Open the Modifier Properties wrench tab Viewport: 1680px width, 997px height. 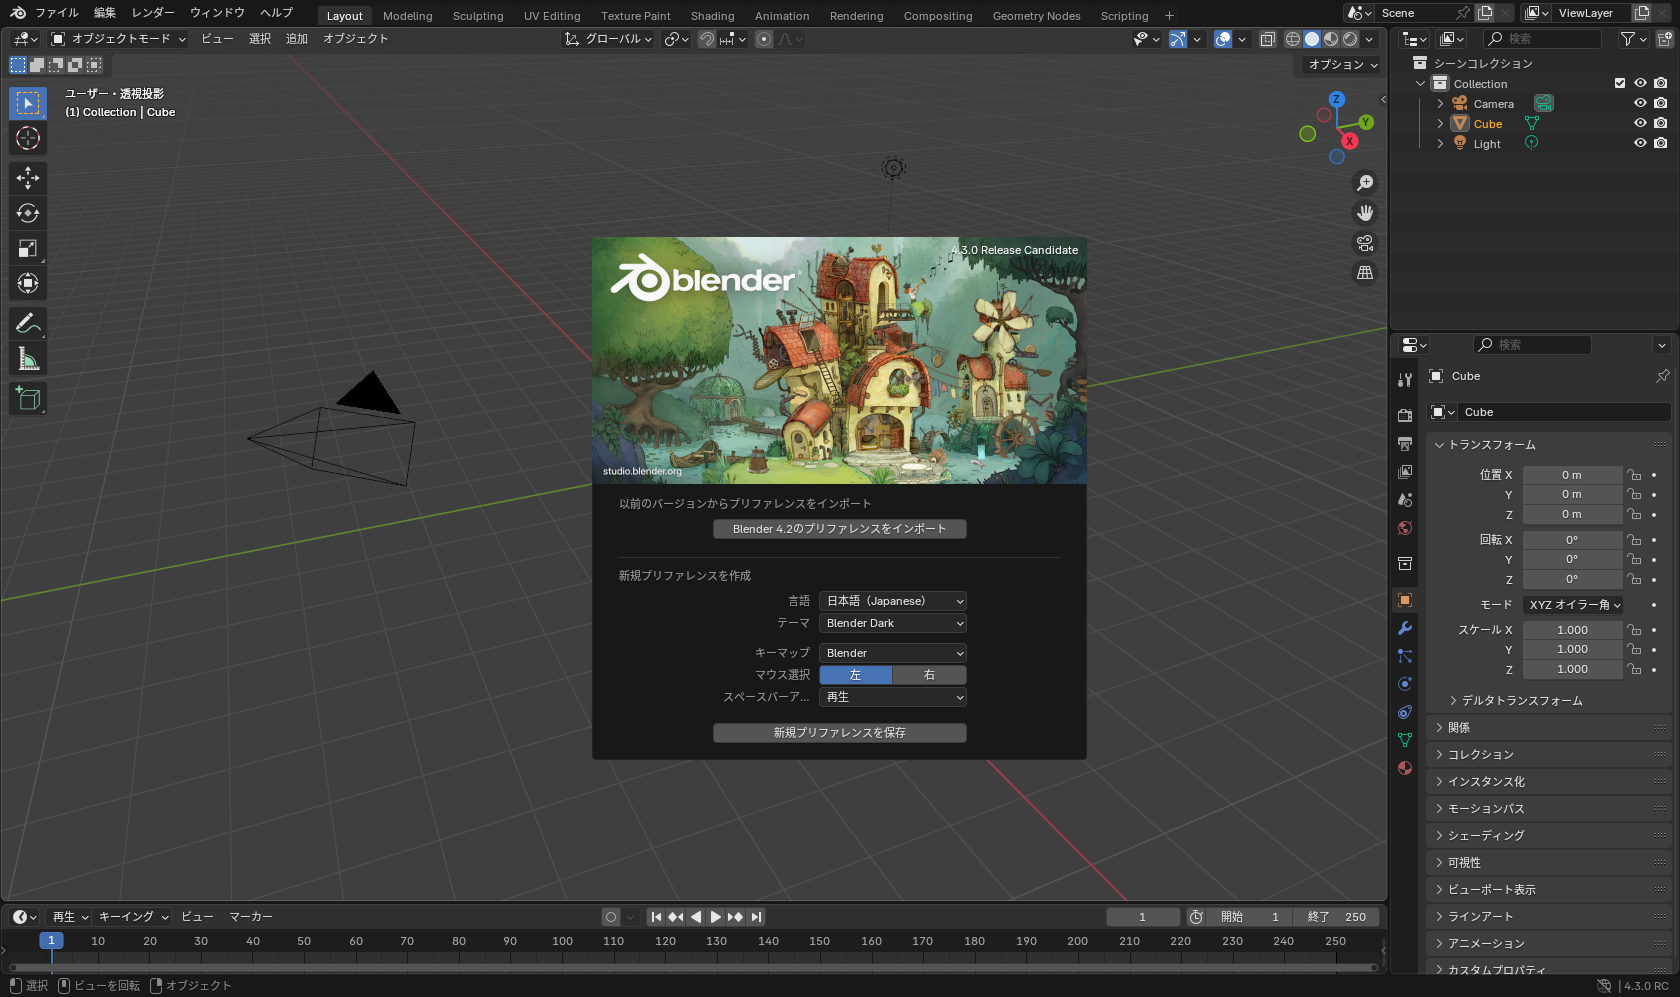click(1404, 627)
